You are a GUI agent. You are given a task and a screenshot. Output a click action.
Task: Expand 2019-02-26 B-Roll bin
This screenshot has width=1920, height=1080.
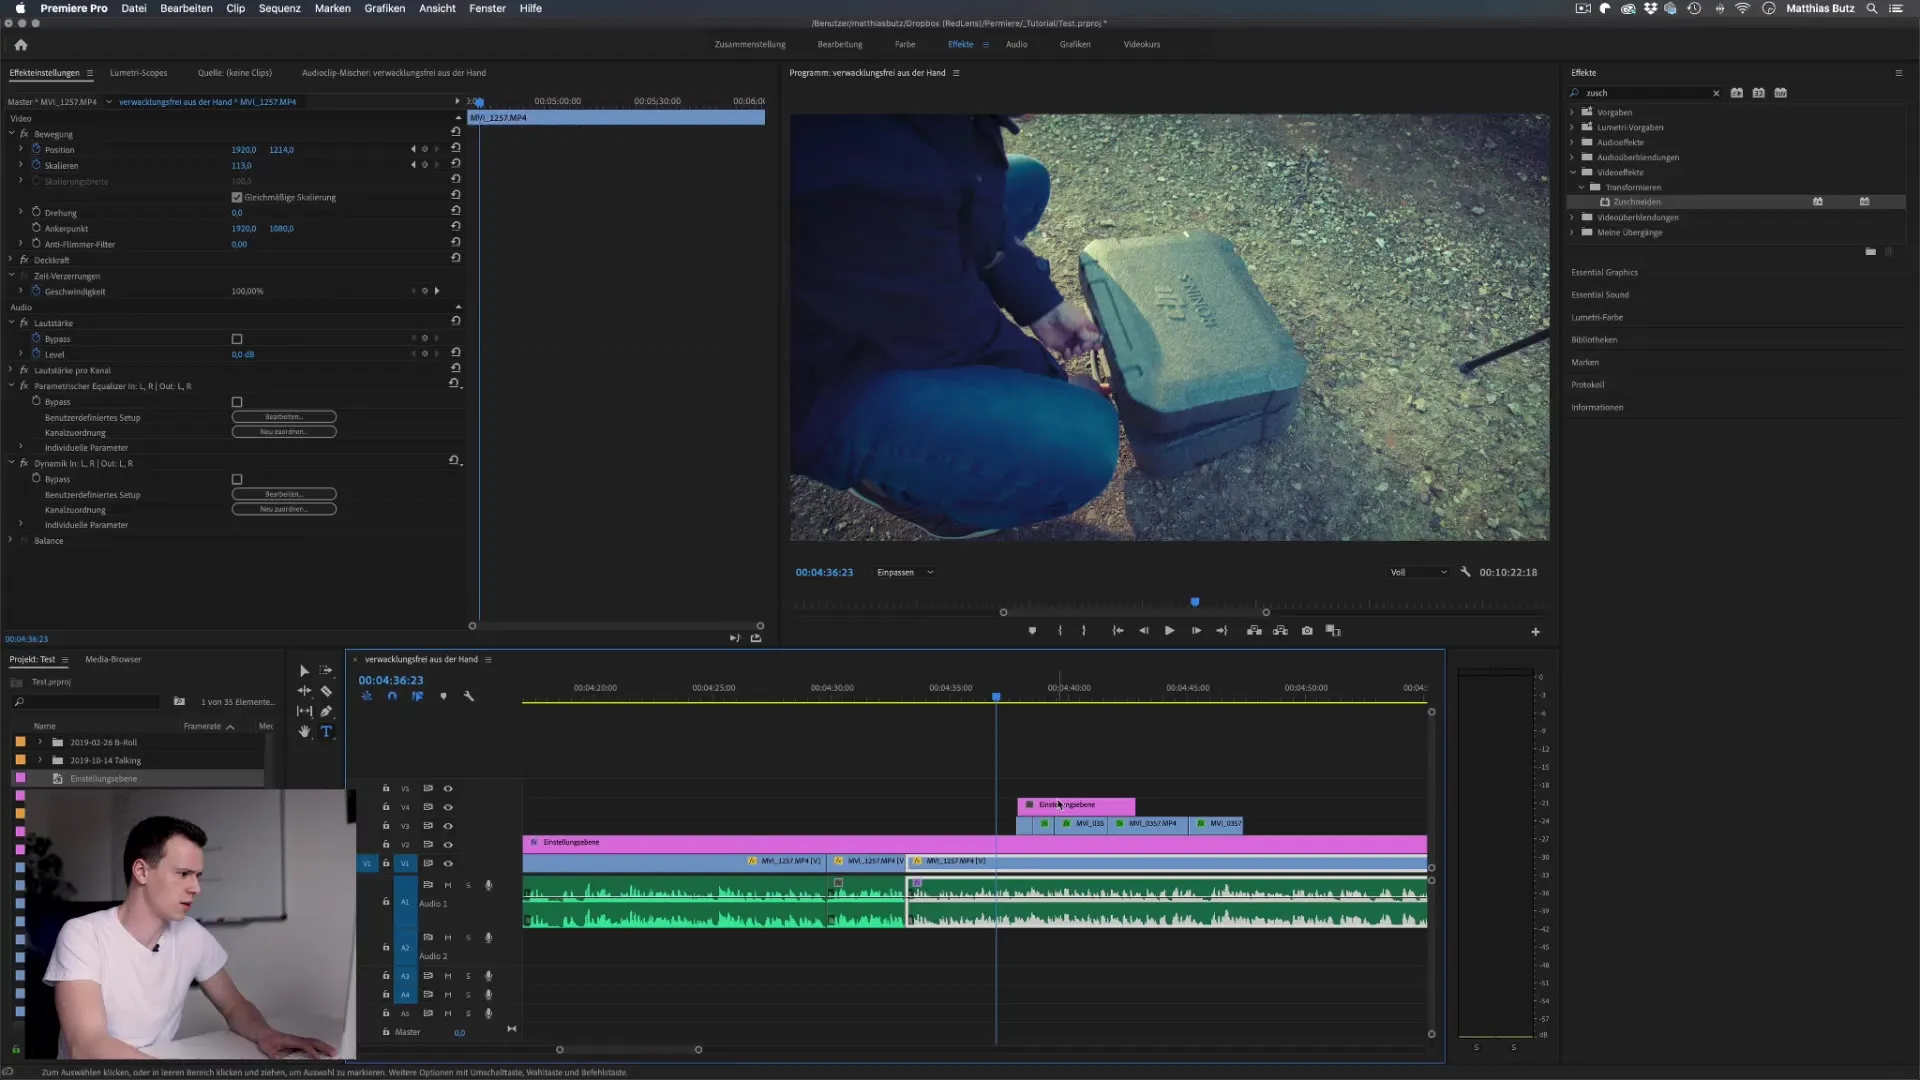[x=40, y=742]
